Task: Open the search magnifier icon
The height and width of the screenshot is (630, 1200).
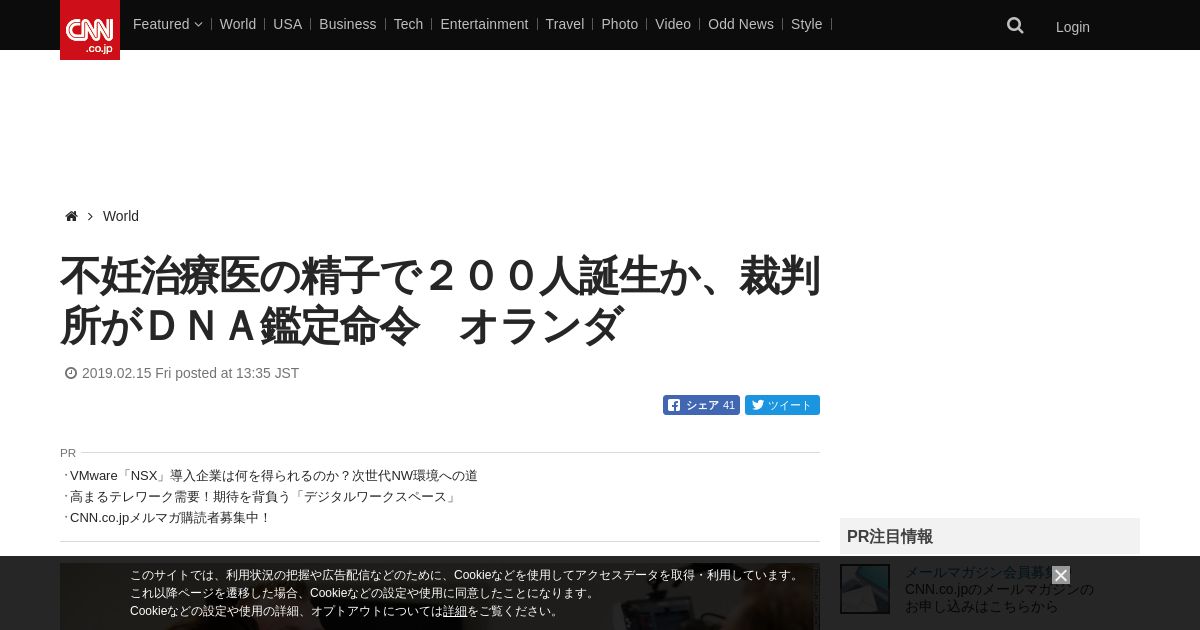Action: [1015, 26]
